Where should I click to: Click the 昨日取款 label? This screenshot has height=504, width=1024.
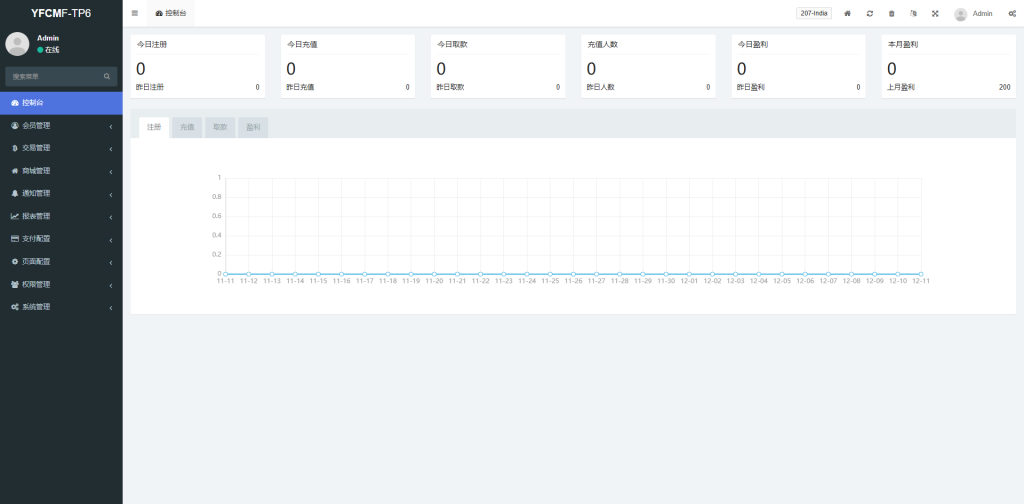coord(451,87)
